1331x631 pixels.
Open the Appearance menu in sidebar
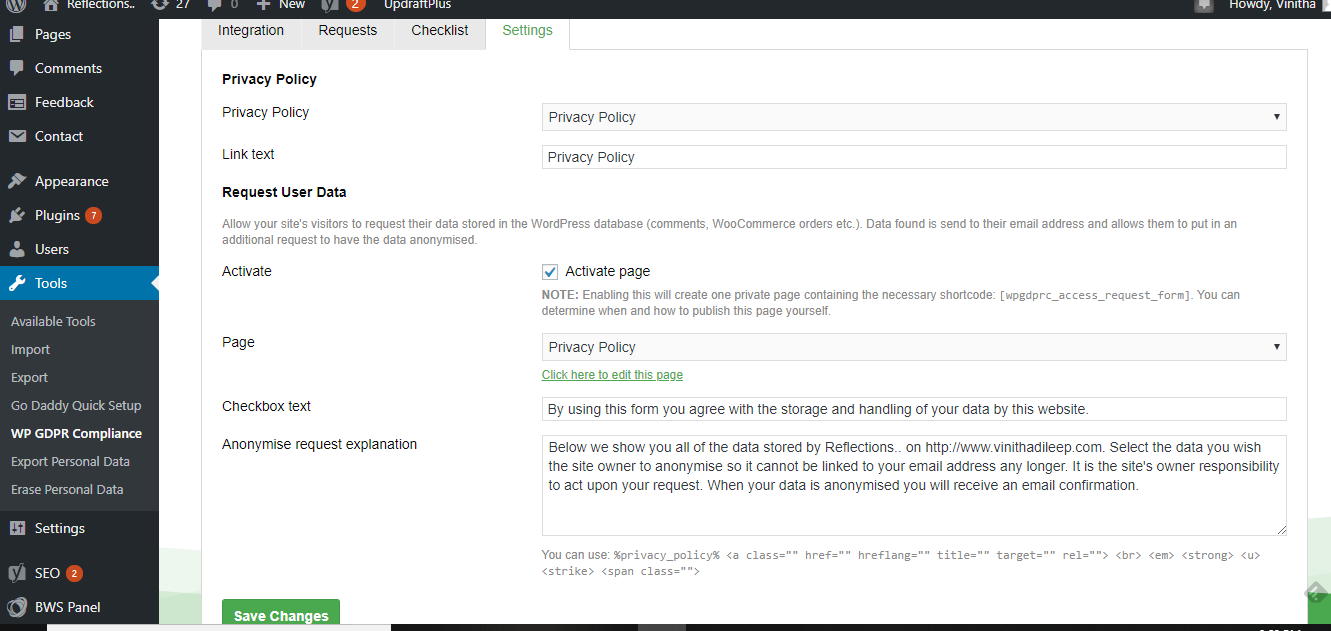tap(71, 181)
